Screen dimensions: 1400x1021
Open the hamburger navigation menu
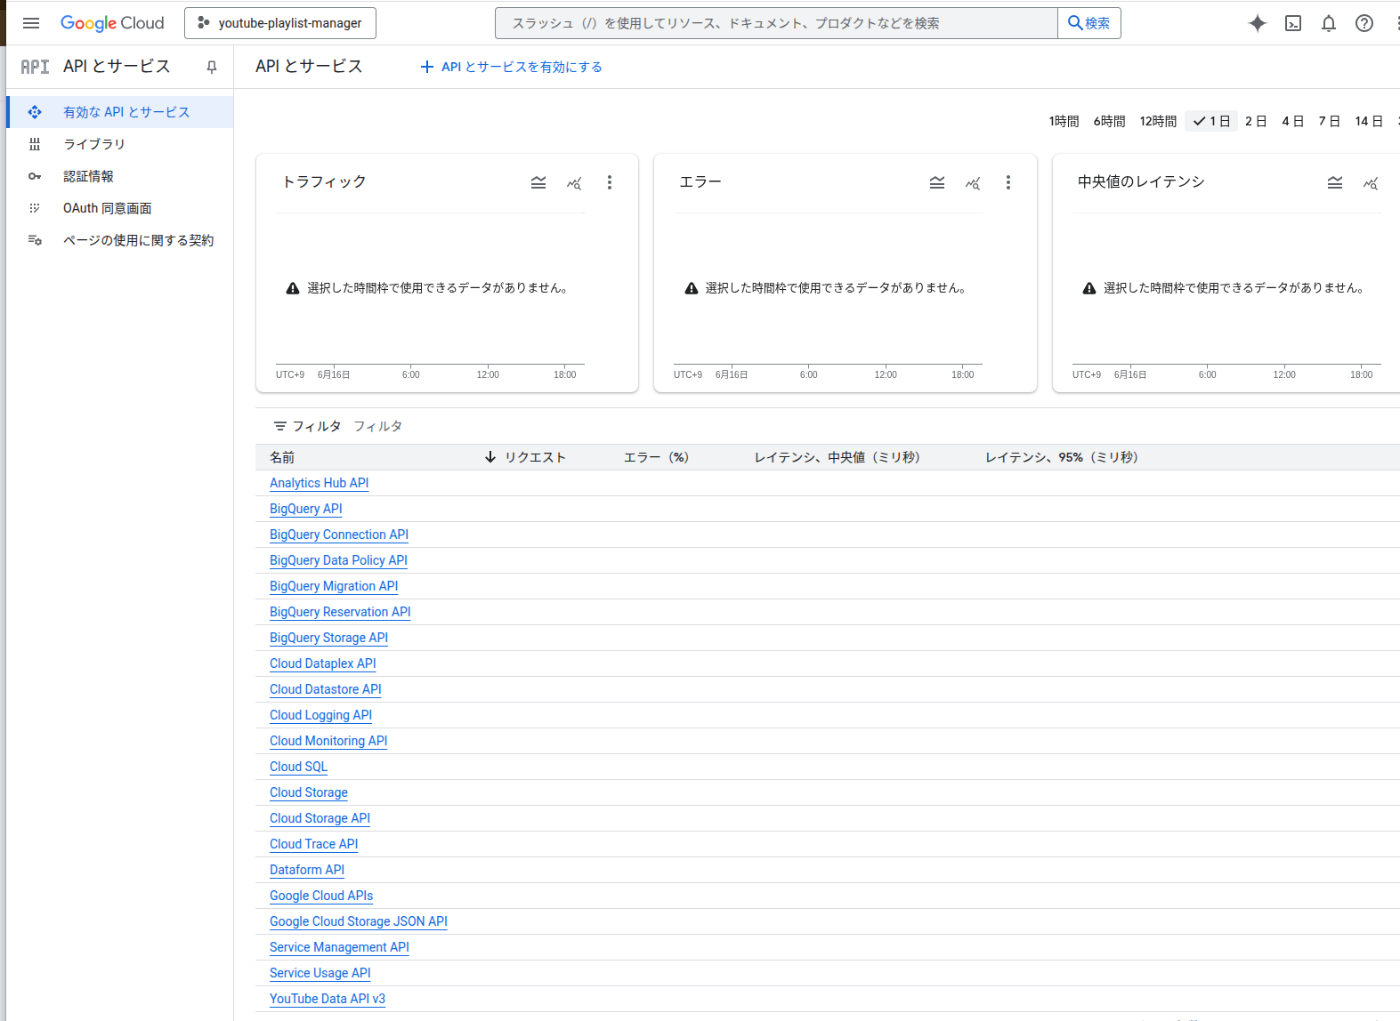(31, 23)
